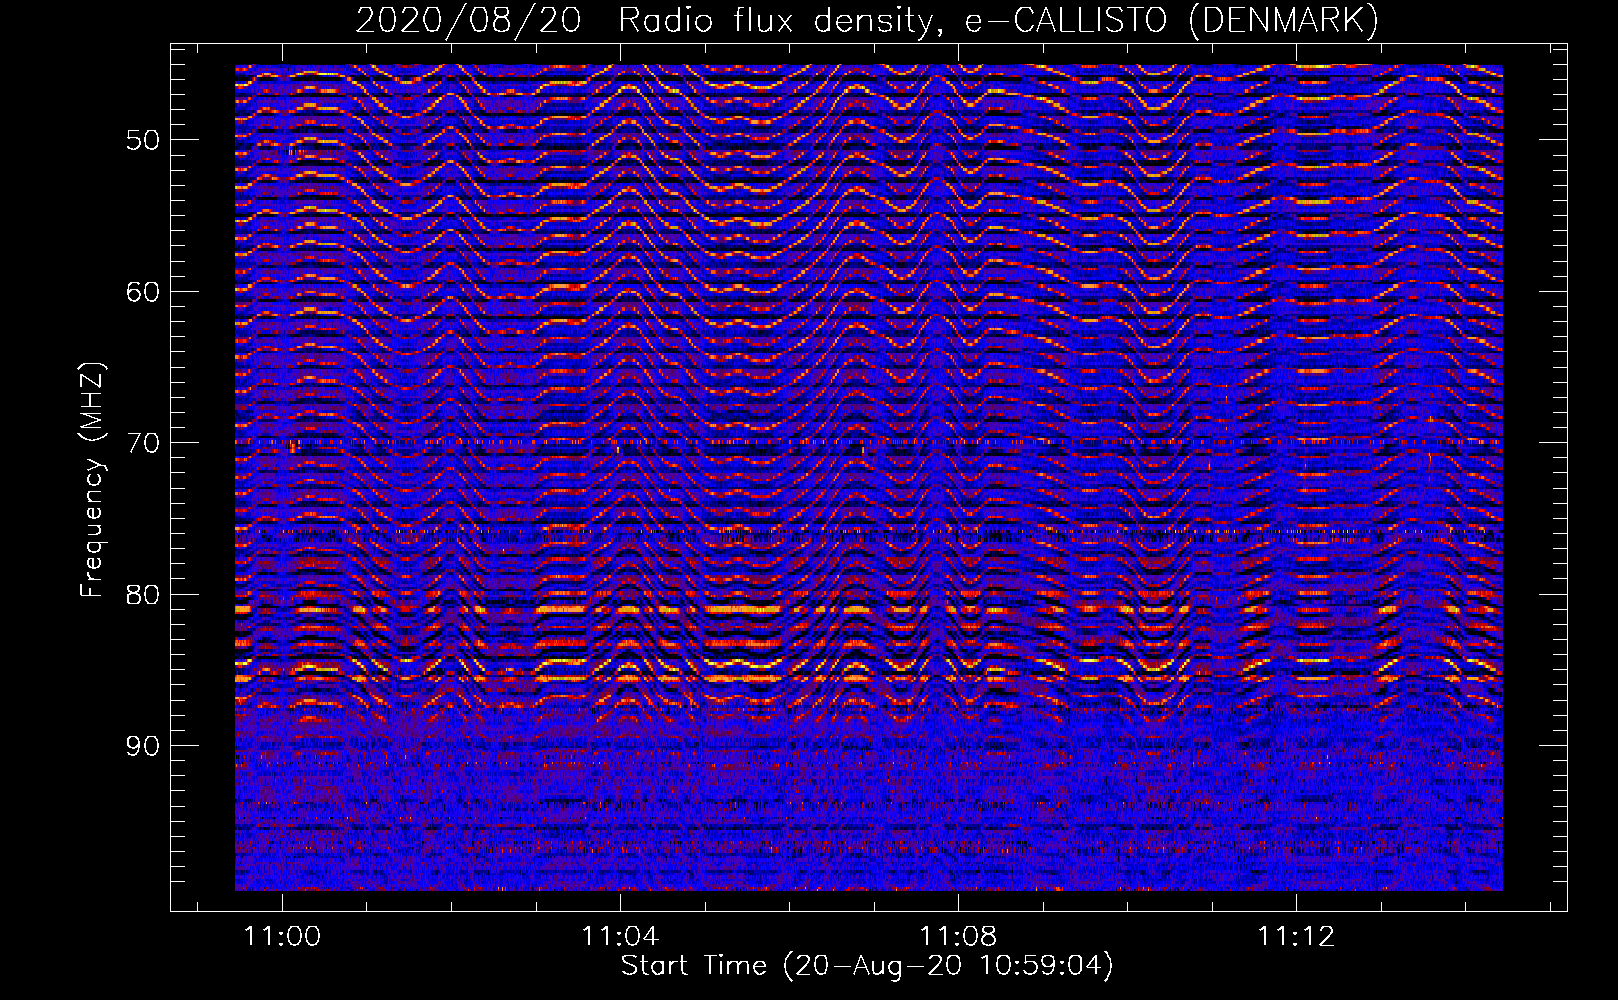
Task: Click the plot title 'Radio flux density, e-CALLISTO (DENMARK)'
Action: point(999,20)
